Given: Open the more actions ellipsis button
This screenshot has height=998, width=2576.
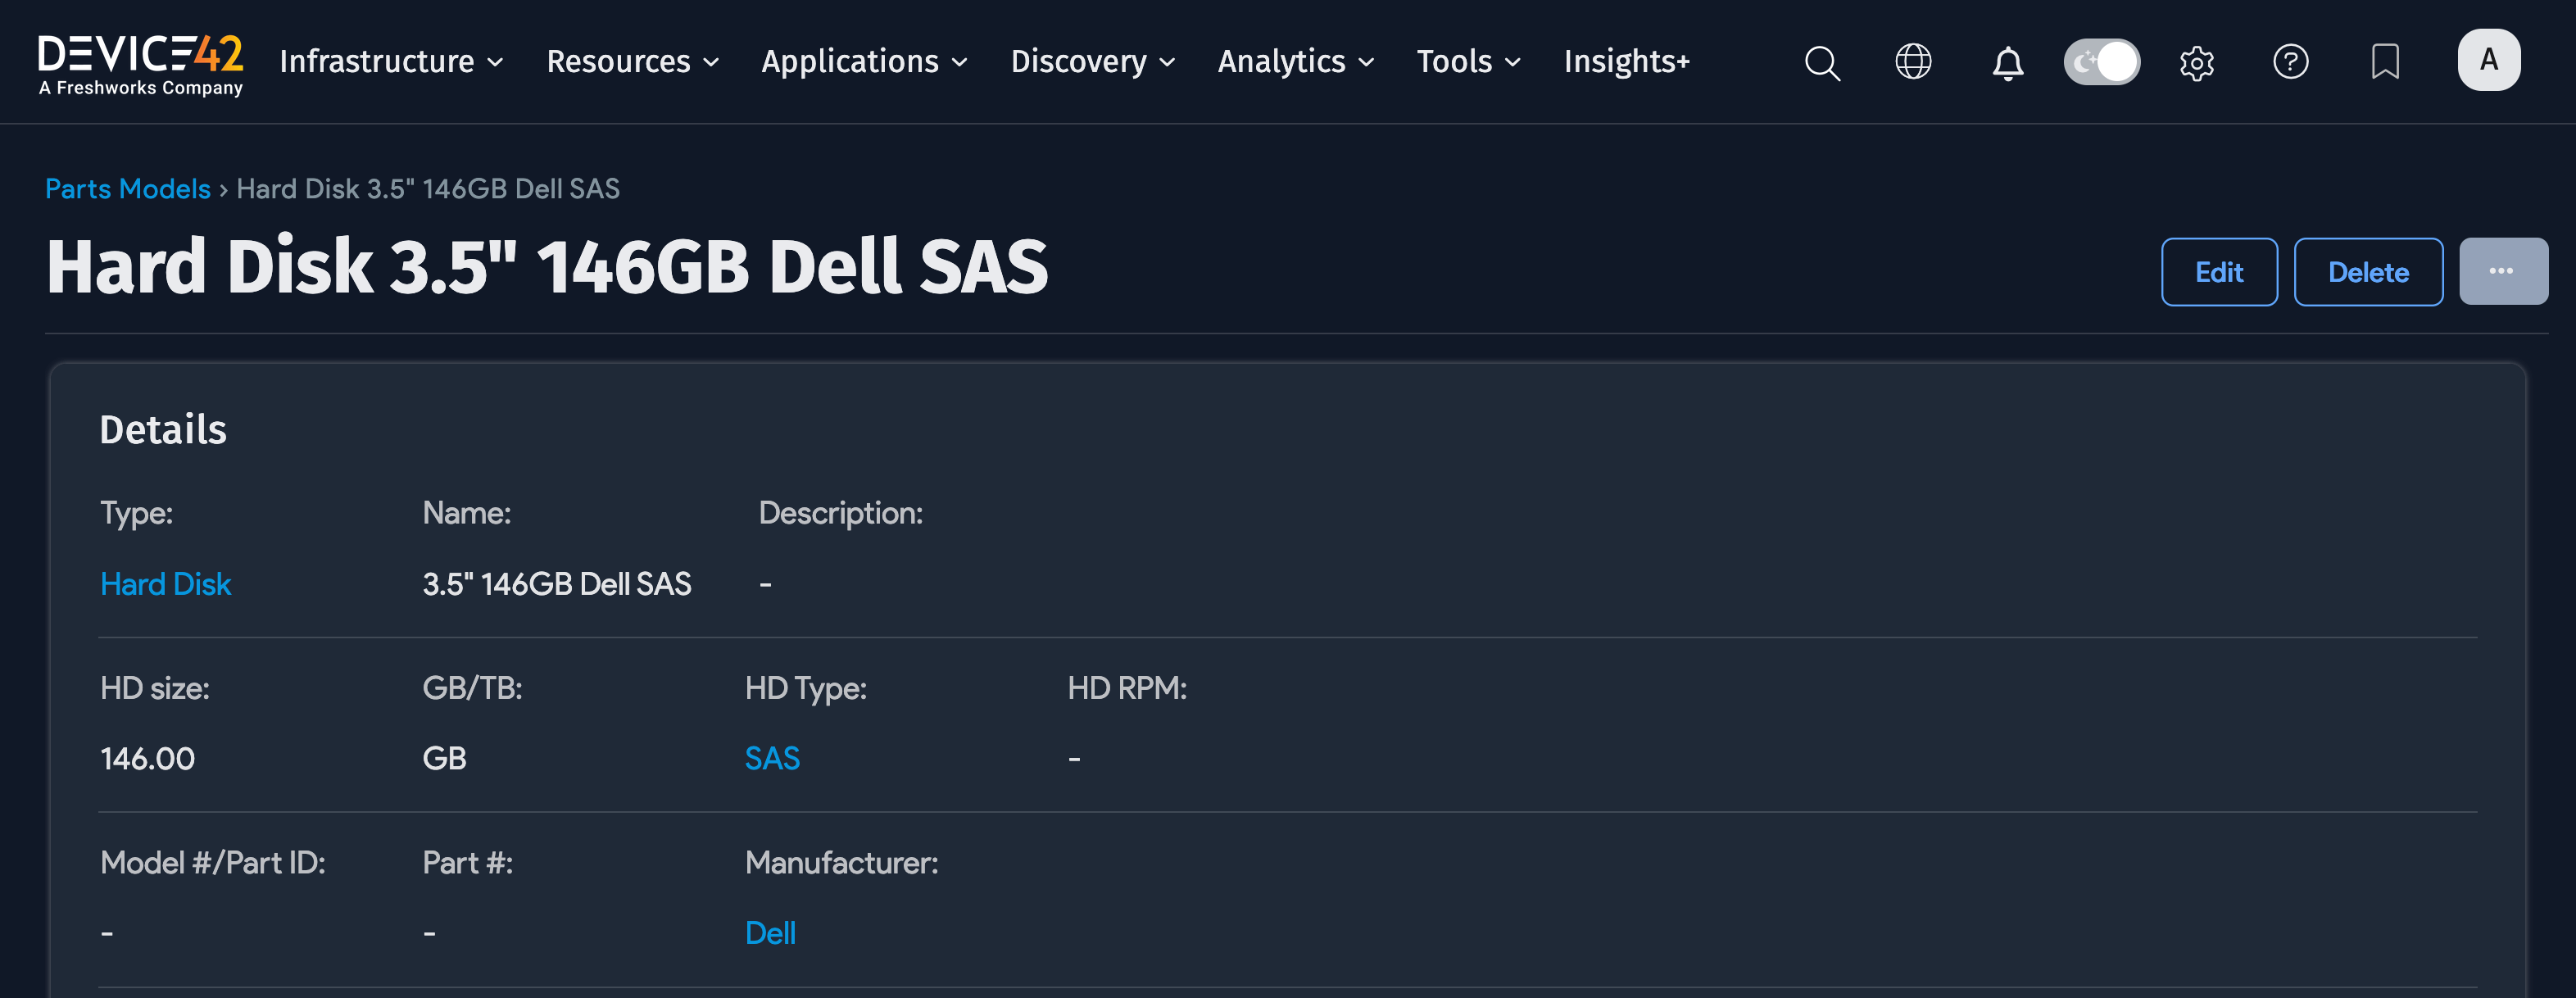Looking at the screenshot, I should (2502, 272).
